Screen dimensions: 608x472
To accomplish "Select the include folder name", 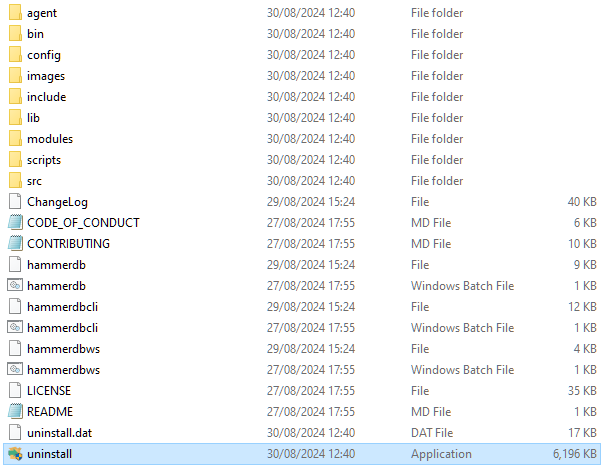I will (x=47, y=97).
